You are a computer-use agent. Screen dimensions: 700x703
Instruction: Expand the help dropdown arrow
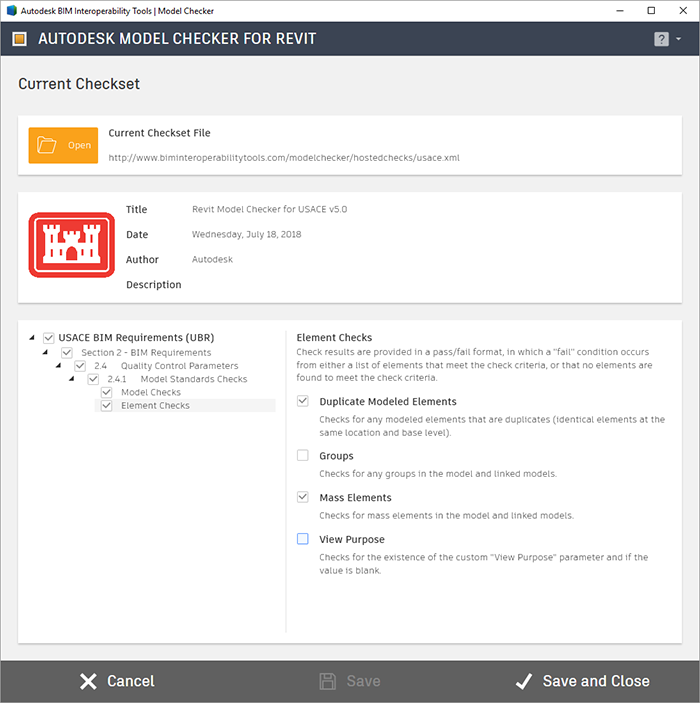tap(678, 39)
